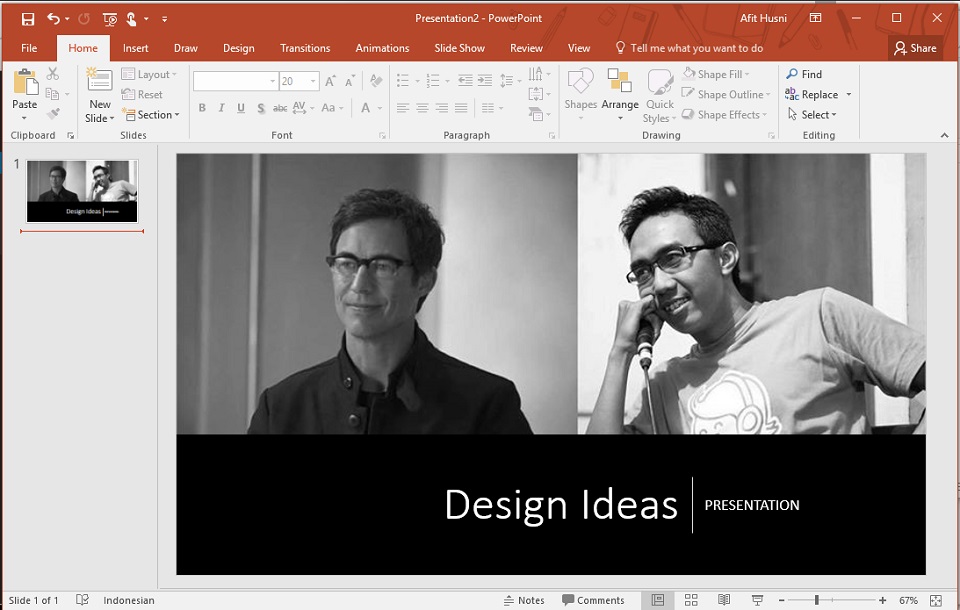Switch to Slide Sorter view in status bar

click(691, 600)
